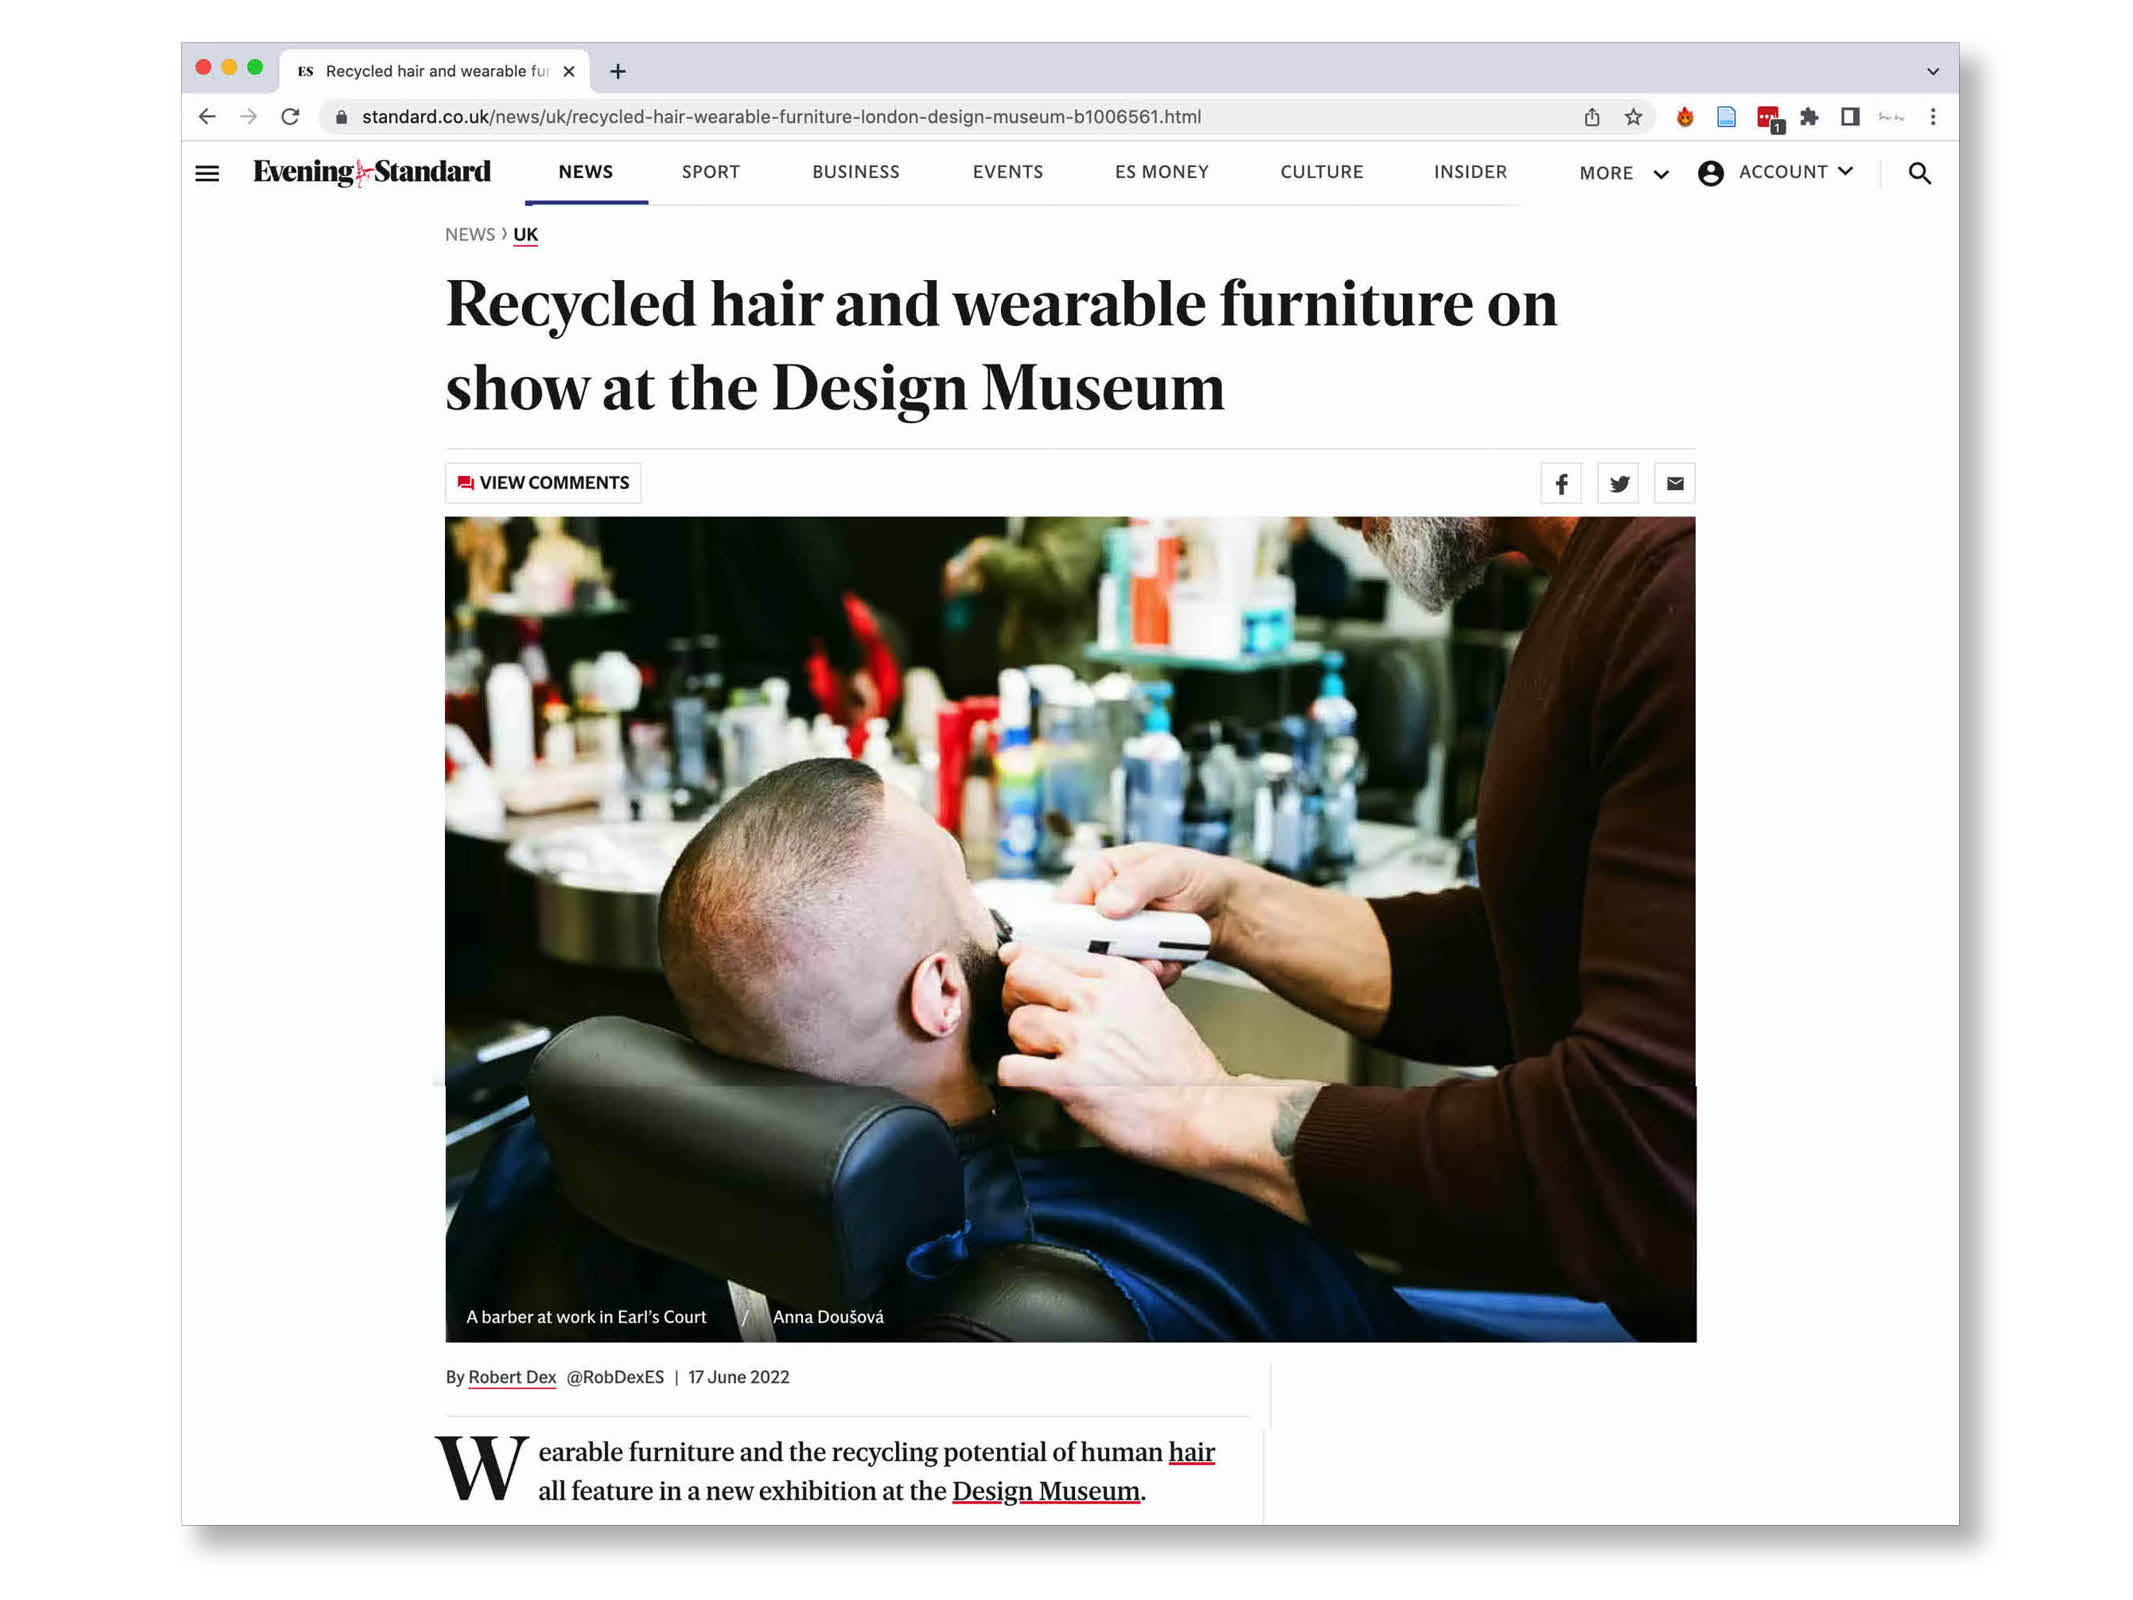The width and height of the screenshot is (2133, 1600).
Task: Go to the CULTURE section
Action: (1321, 172)
